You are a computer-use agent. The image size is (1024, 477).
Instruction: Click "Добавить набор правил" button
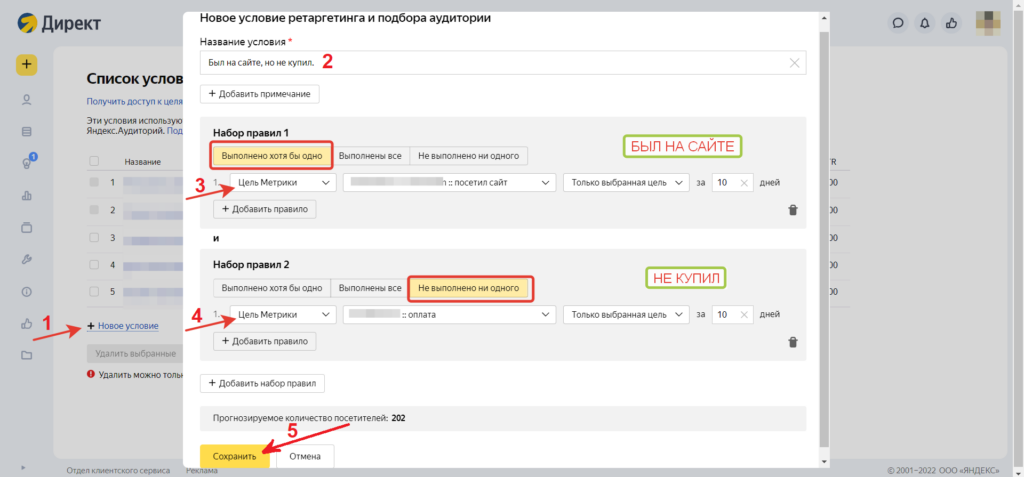click(x=262, y=383)
